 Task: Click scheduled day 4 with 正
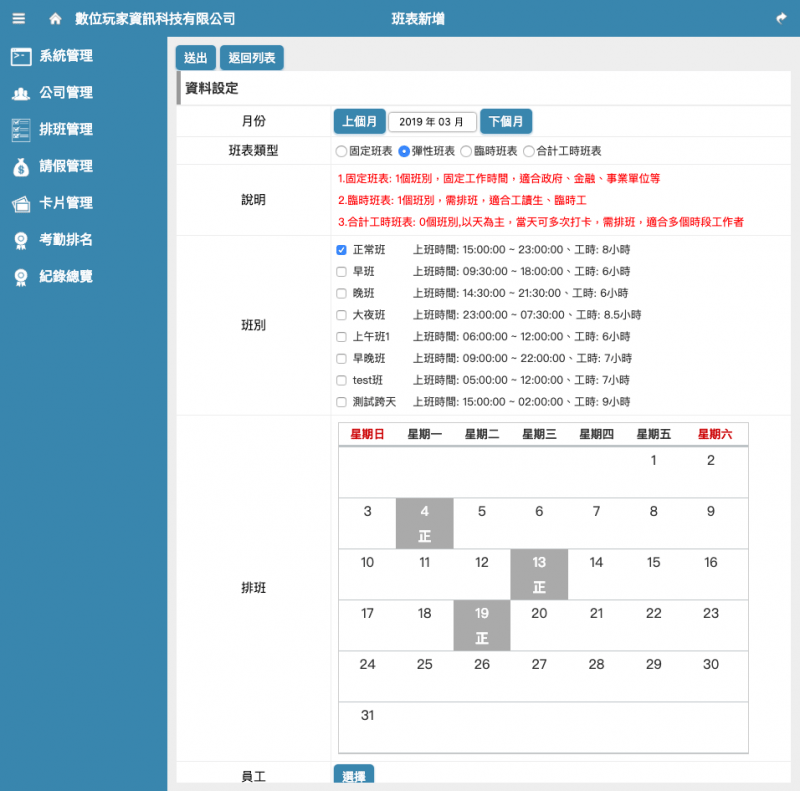(x=424, y=524)
